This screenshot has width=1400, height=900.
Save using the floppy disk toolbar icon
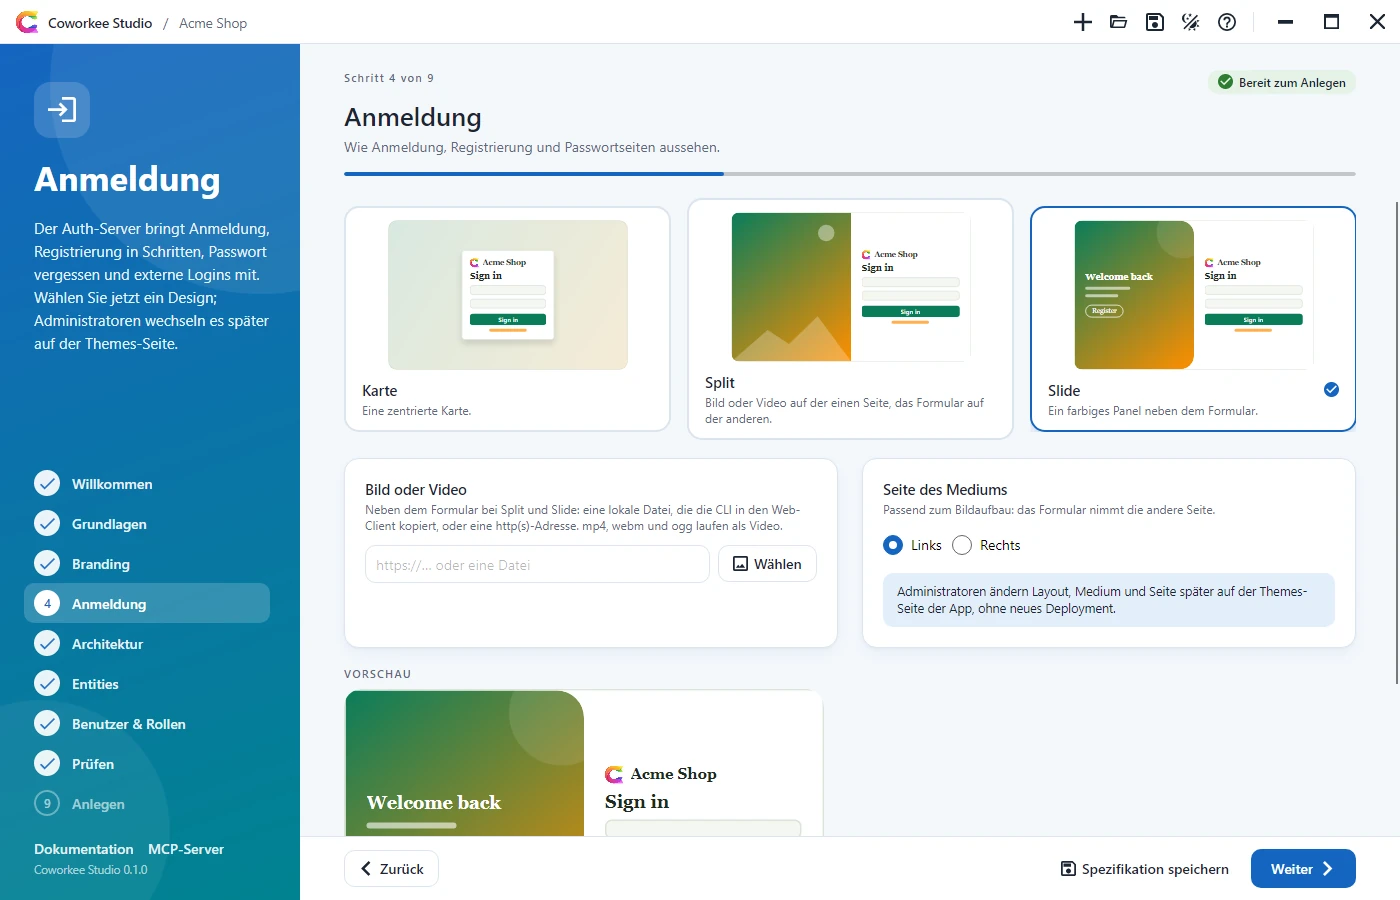click(1155, 22)
